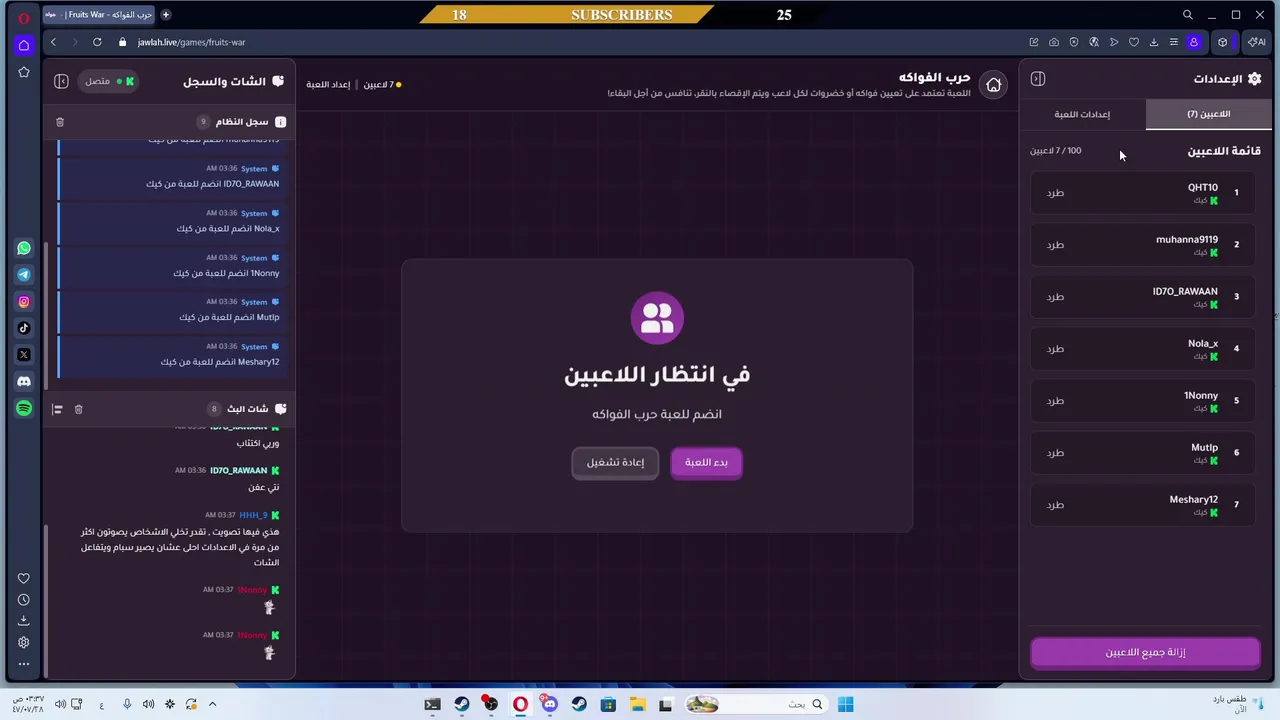Open WhatsApp in the Opera sidebar

(x=24, y=248)
